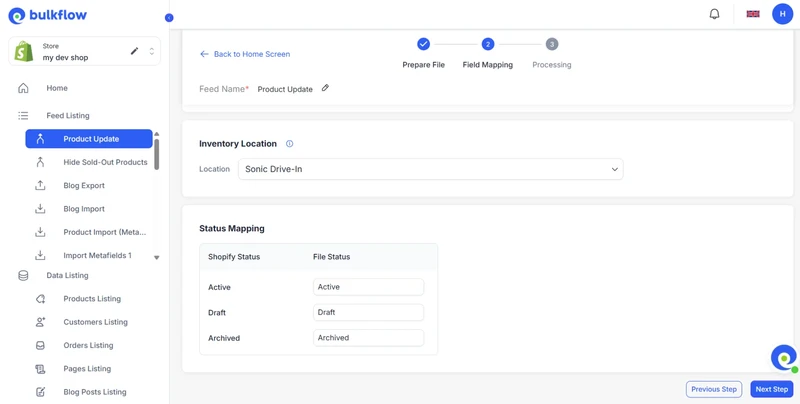Collapse the sidebar with the blue arrow
This screenshot has height=404, width=800.
click(x=169, y=18)
